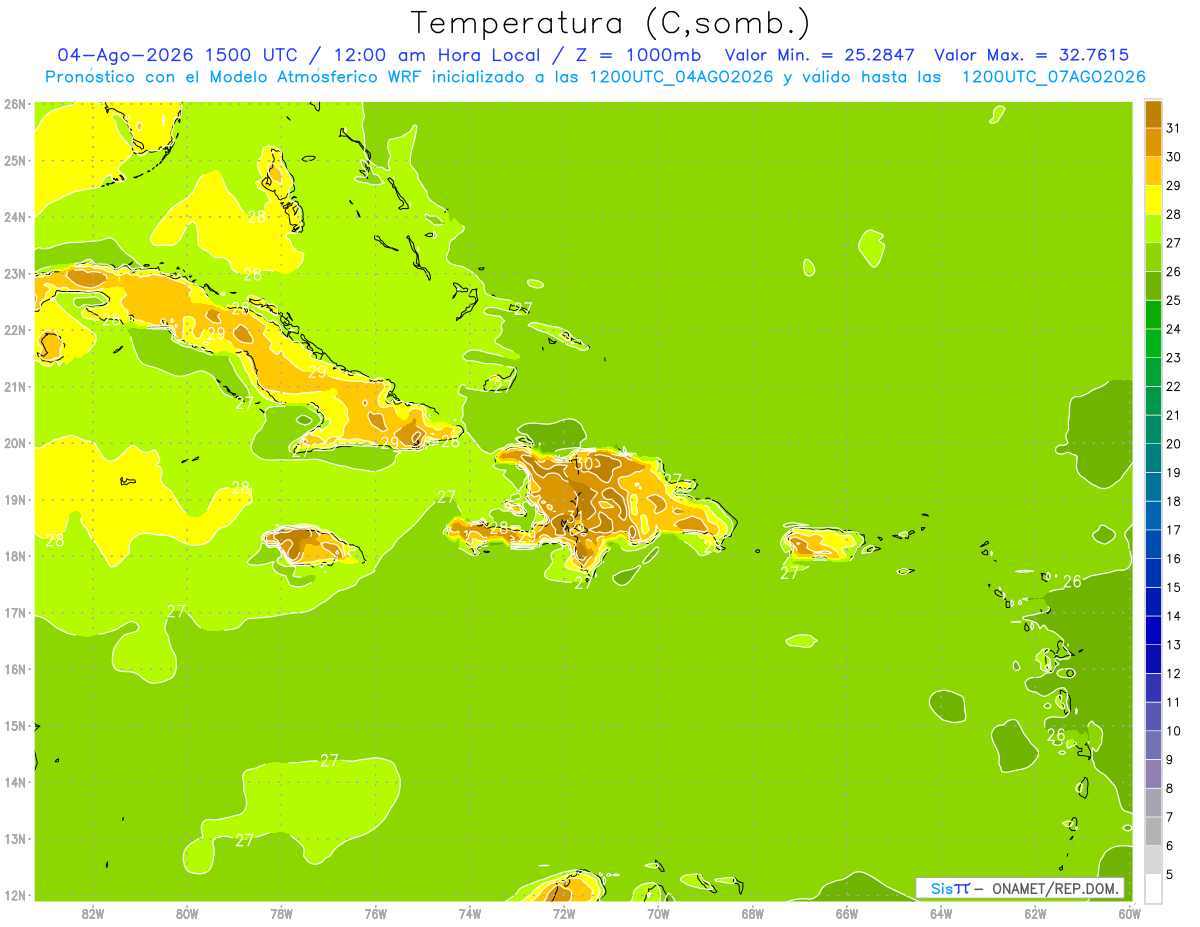
Task: Click longitude axis label 66W
Action: pyautogui.click(x=847, y=913)
